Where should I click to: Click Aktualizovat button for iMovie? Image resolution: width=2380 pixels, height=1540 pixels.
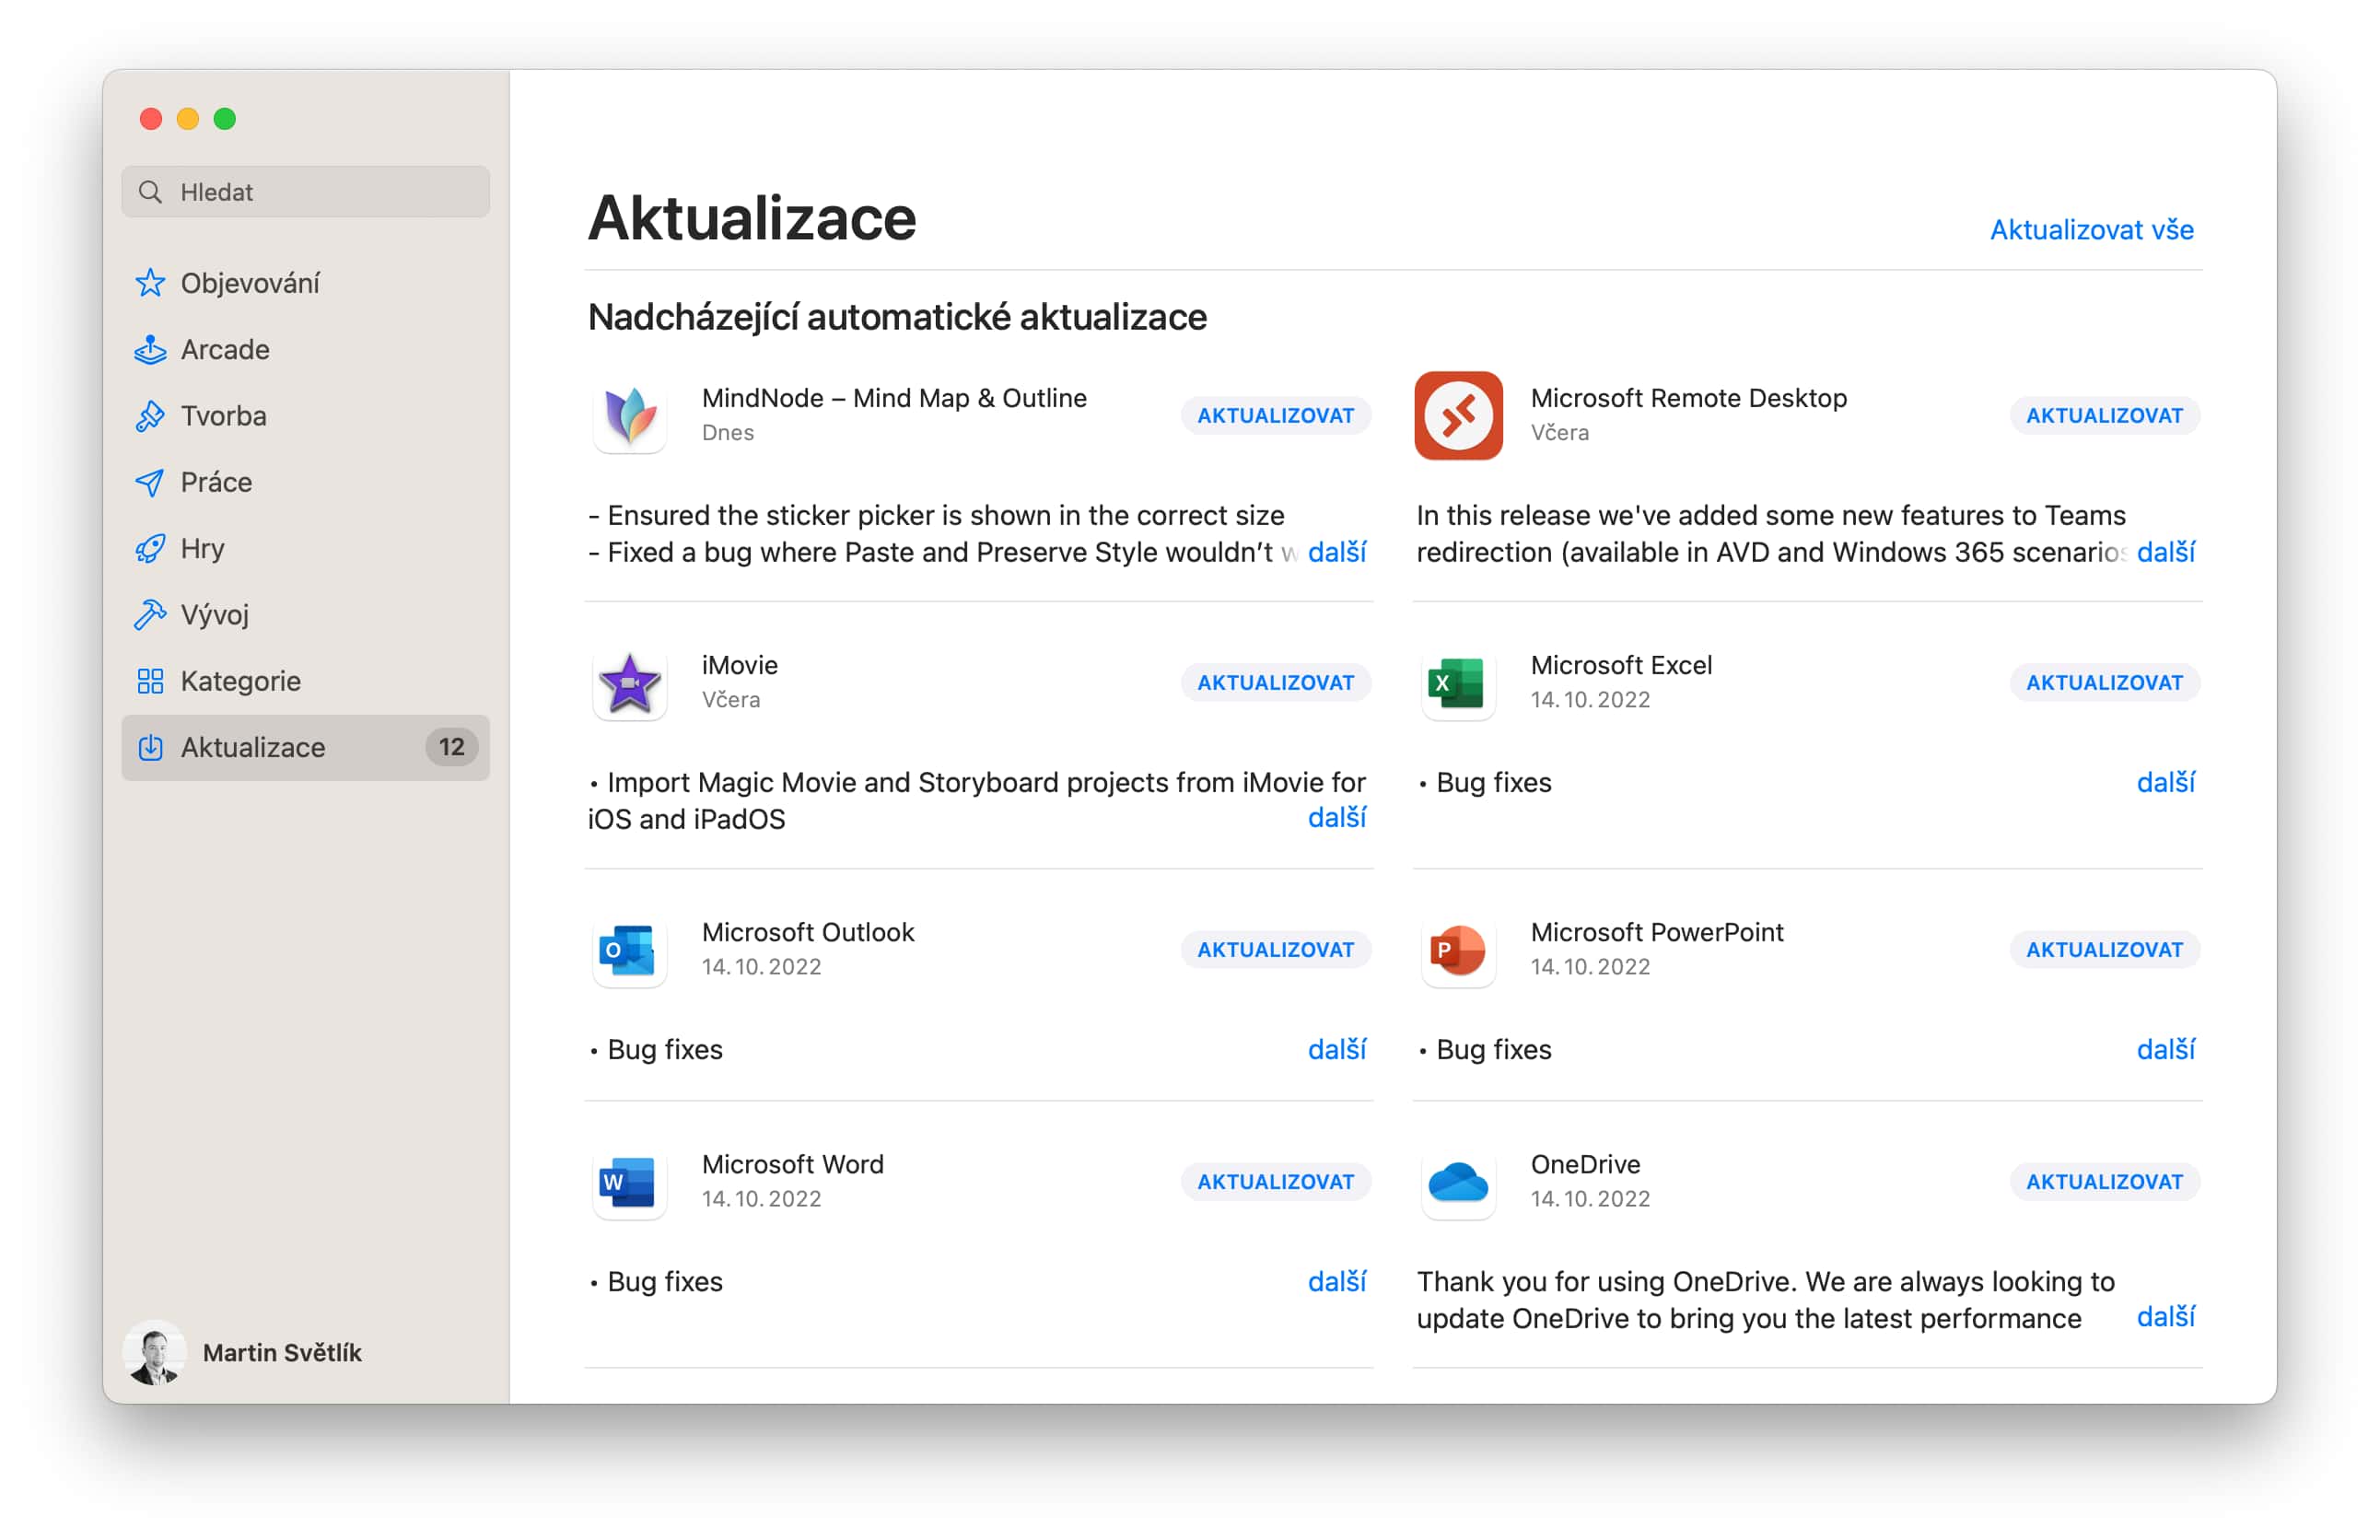(1275, 682)
